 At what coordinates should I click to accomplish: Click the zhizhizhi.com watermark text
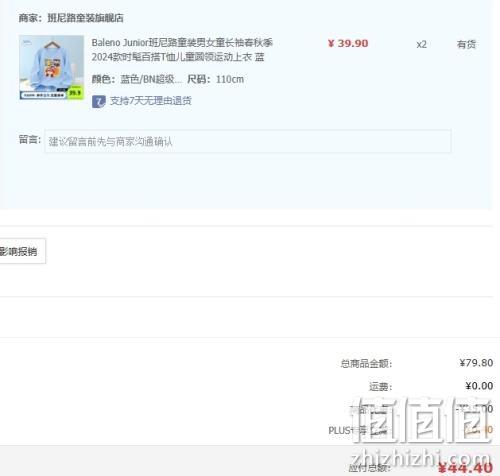click(421, 459)
